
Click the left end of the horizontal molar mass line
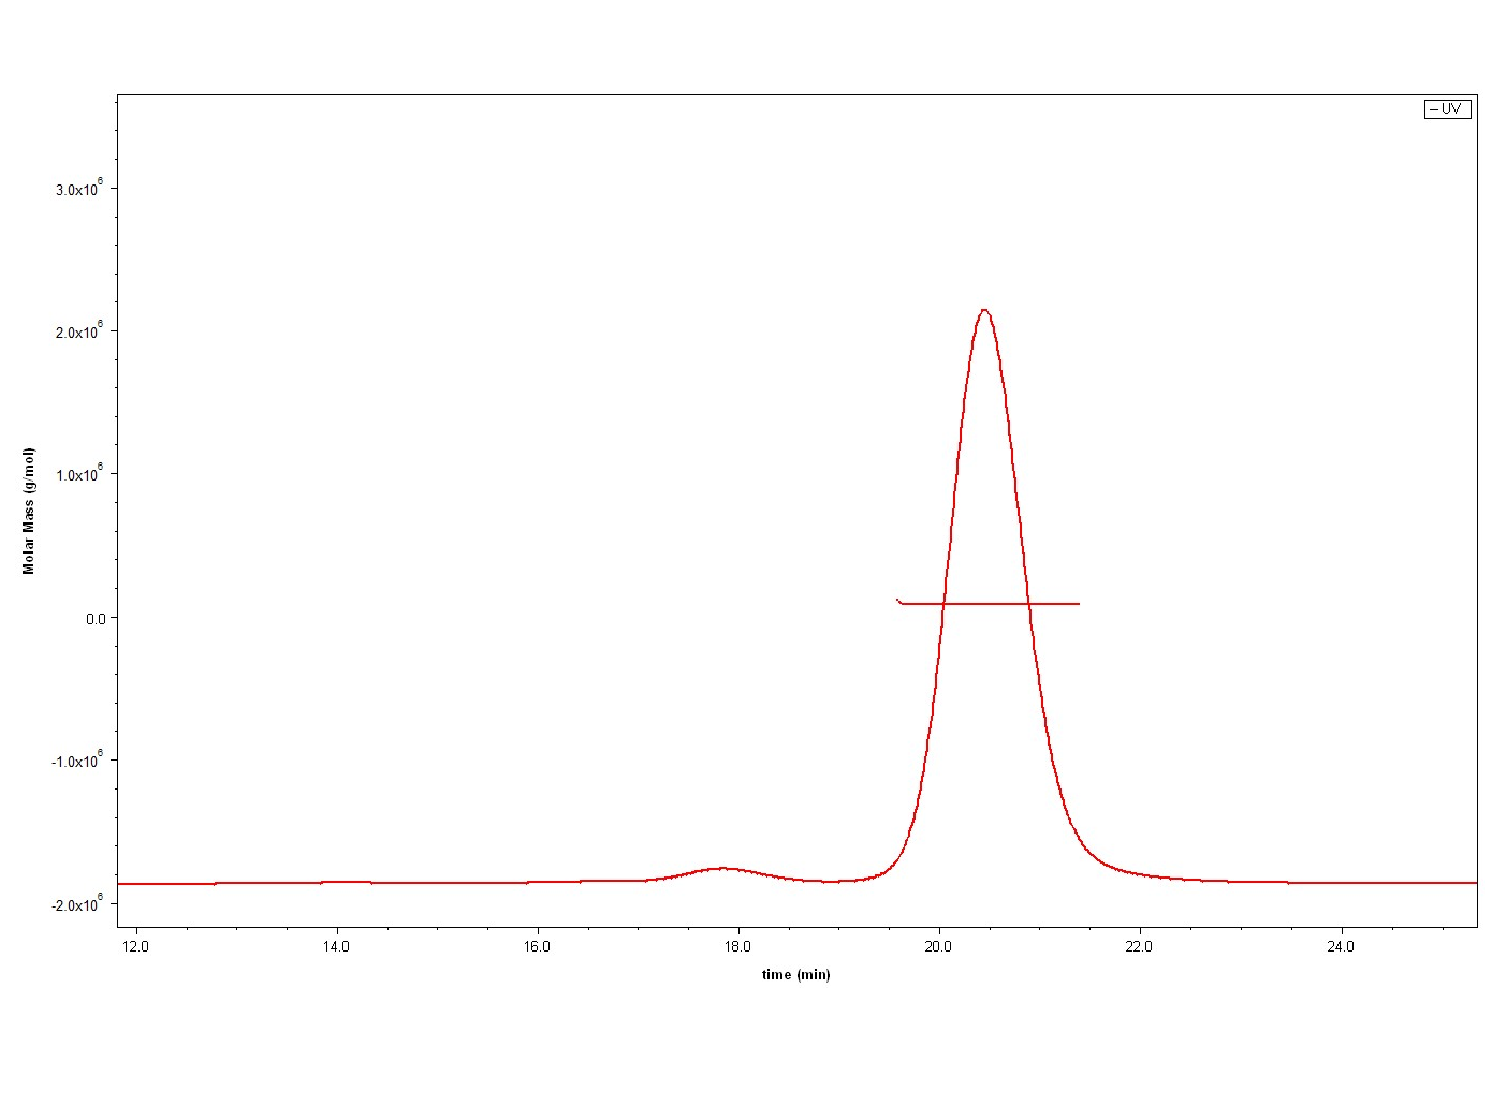point(898,600)
